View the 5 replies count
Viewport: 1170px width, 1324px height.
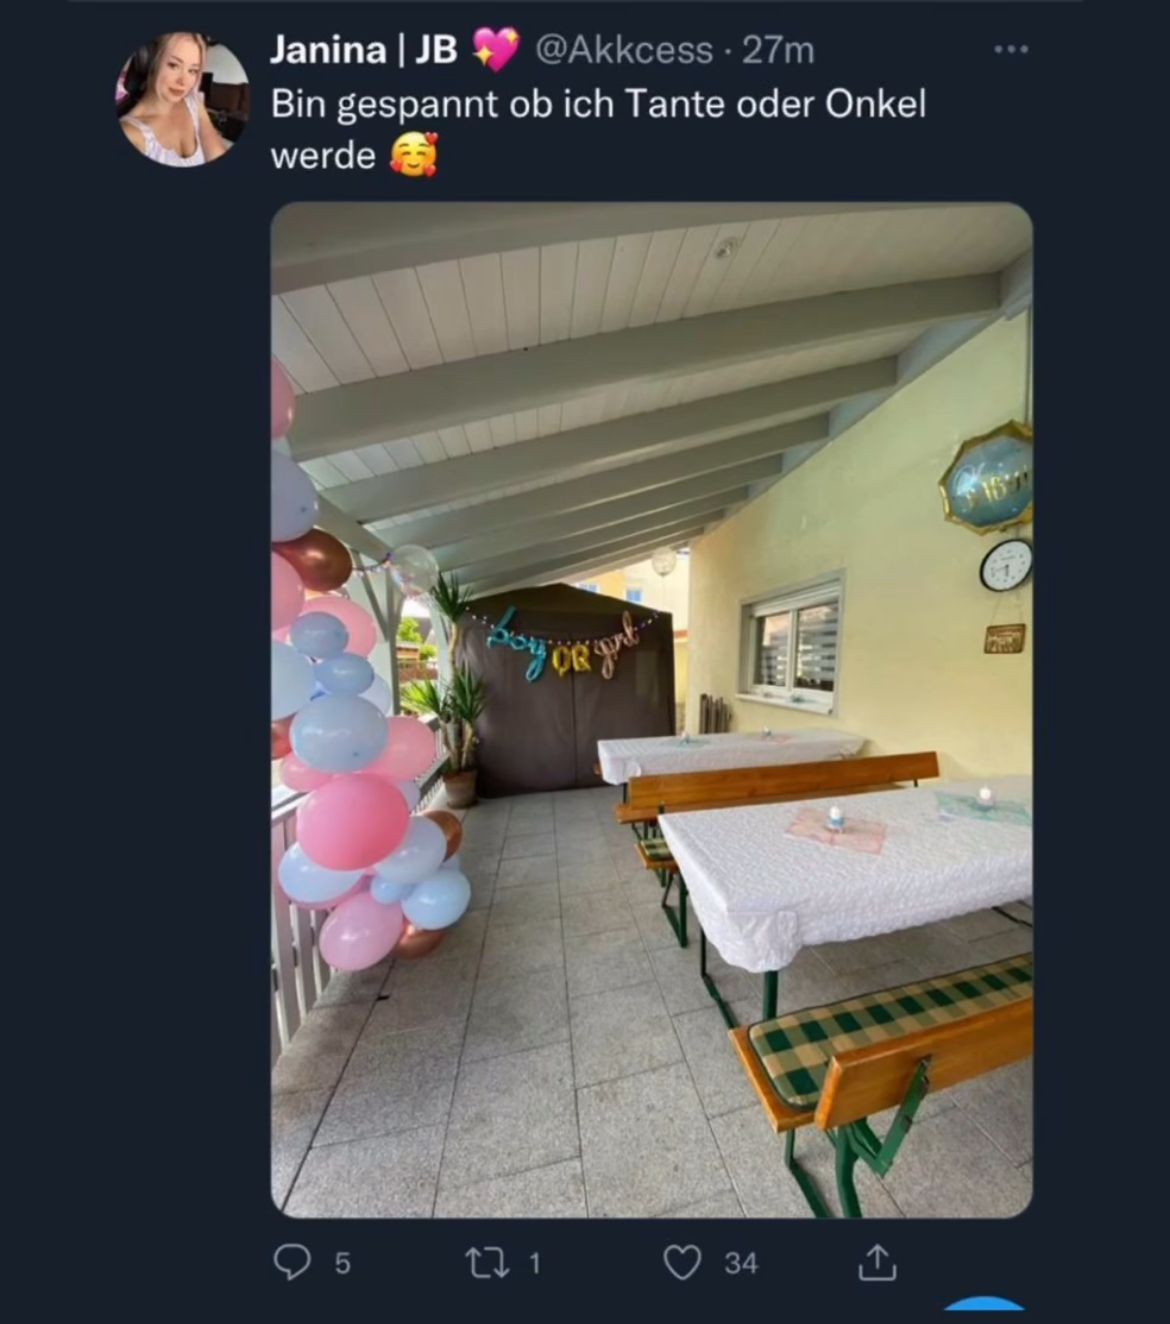342,1264
